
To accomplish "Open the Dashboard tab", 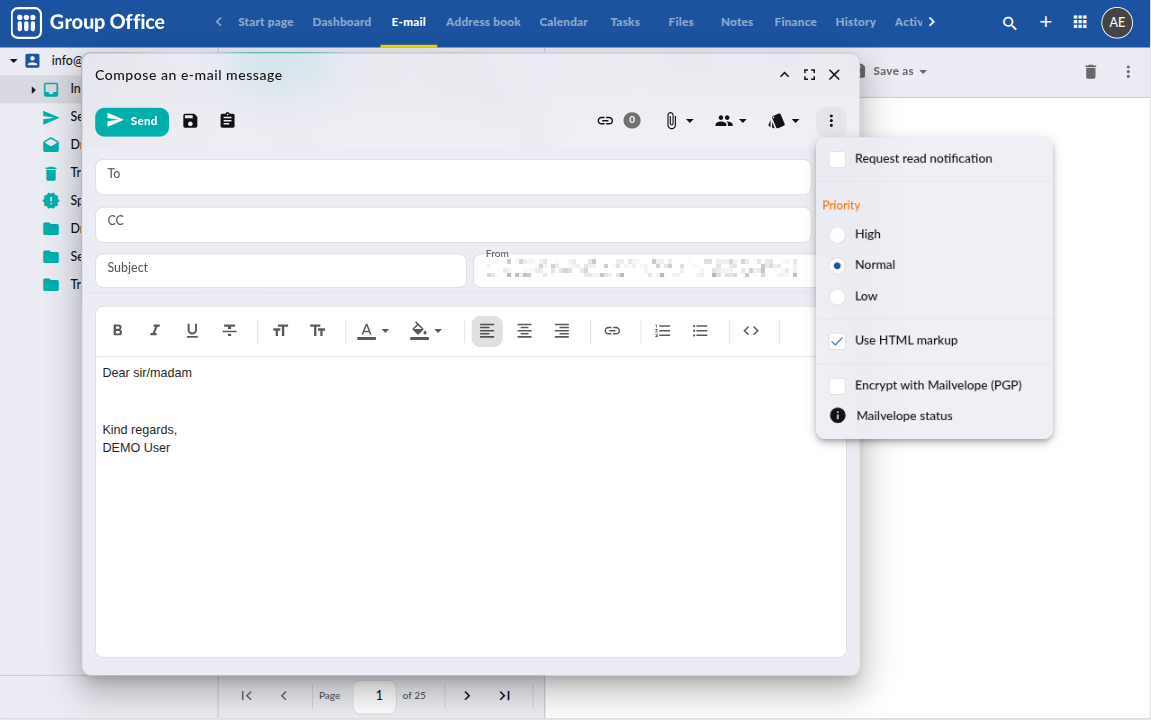I will pyautogui.click(x=342, y=22).
